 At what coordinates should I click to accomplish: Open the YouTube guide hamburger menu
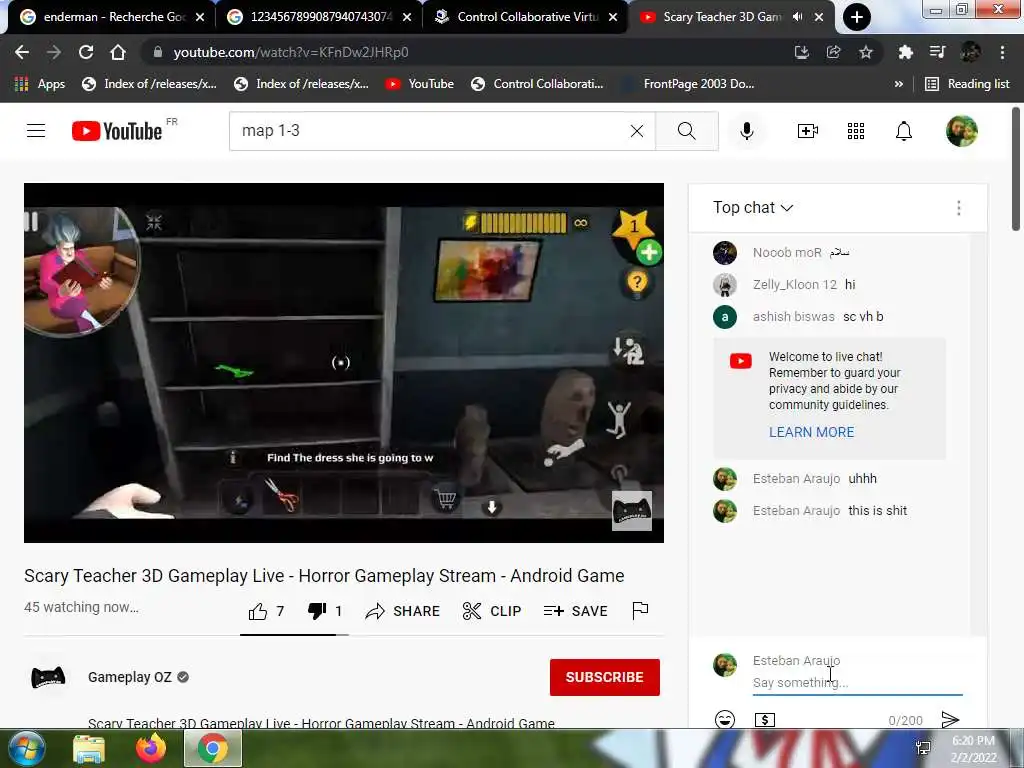pos(36,131)
